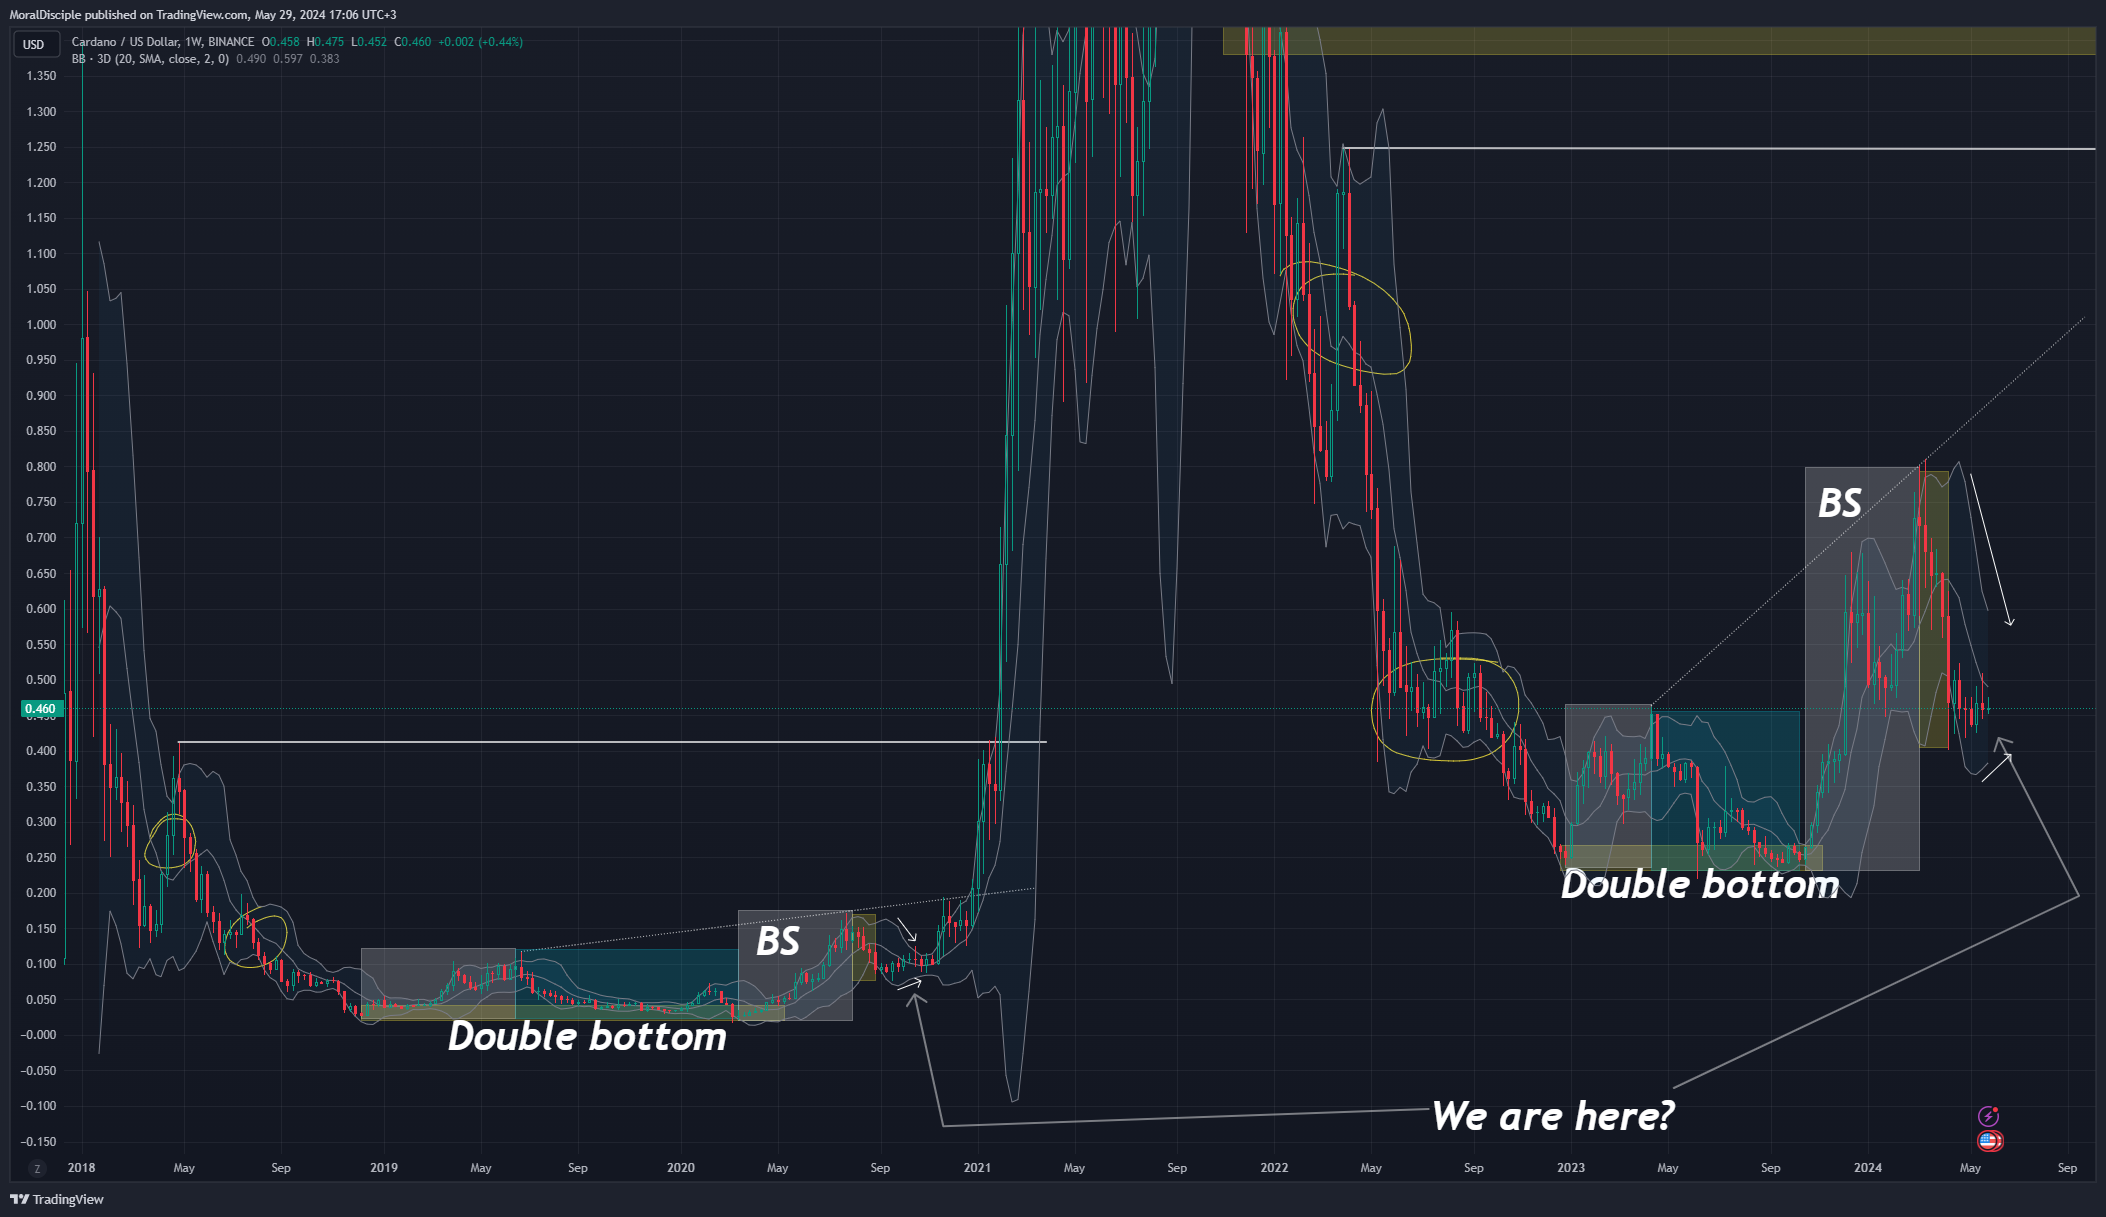
Task: Click the 2021 label on time axis
Action: (977, 1168)
